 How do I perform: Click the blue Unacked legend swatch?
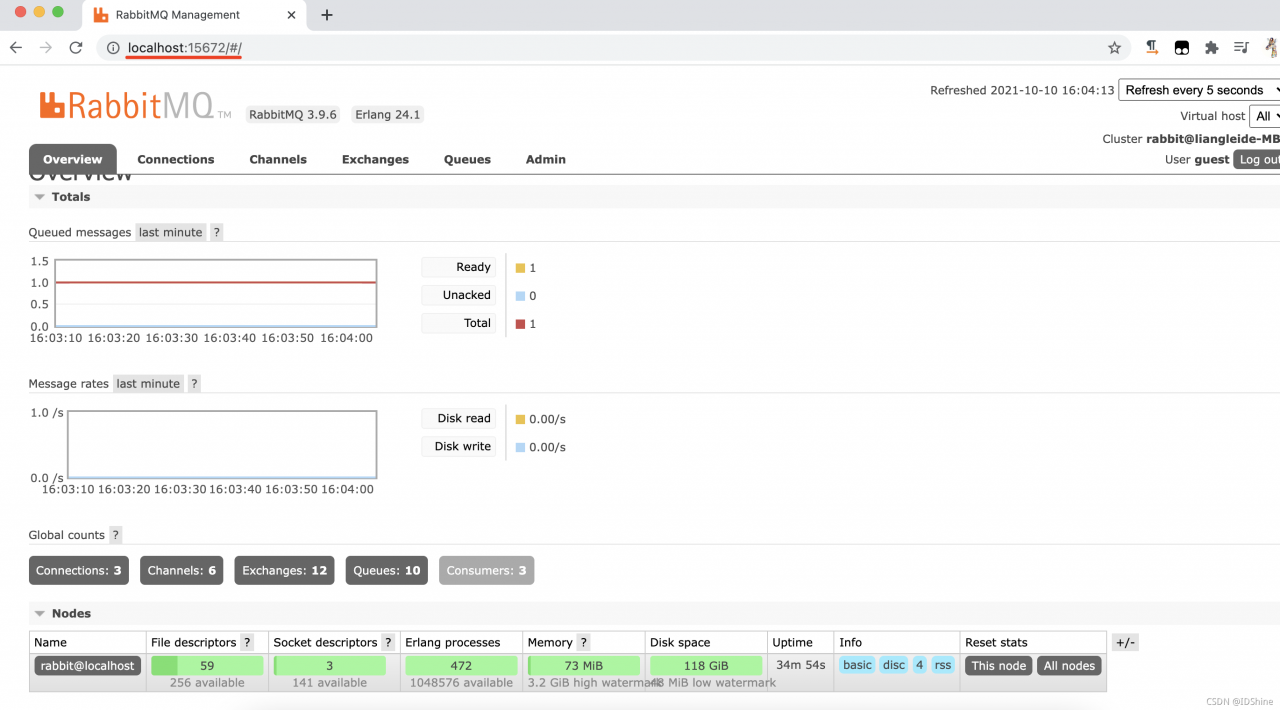point(520,296)
